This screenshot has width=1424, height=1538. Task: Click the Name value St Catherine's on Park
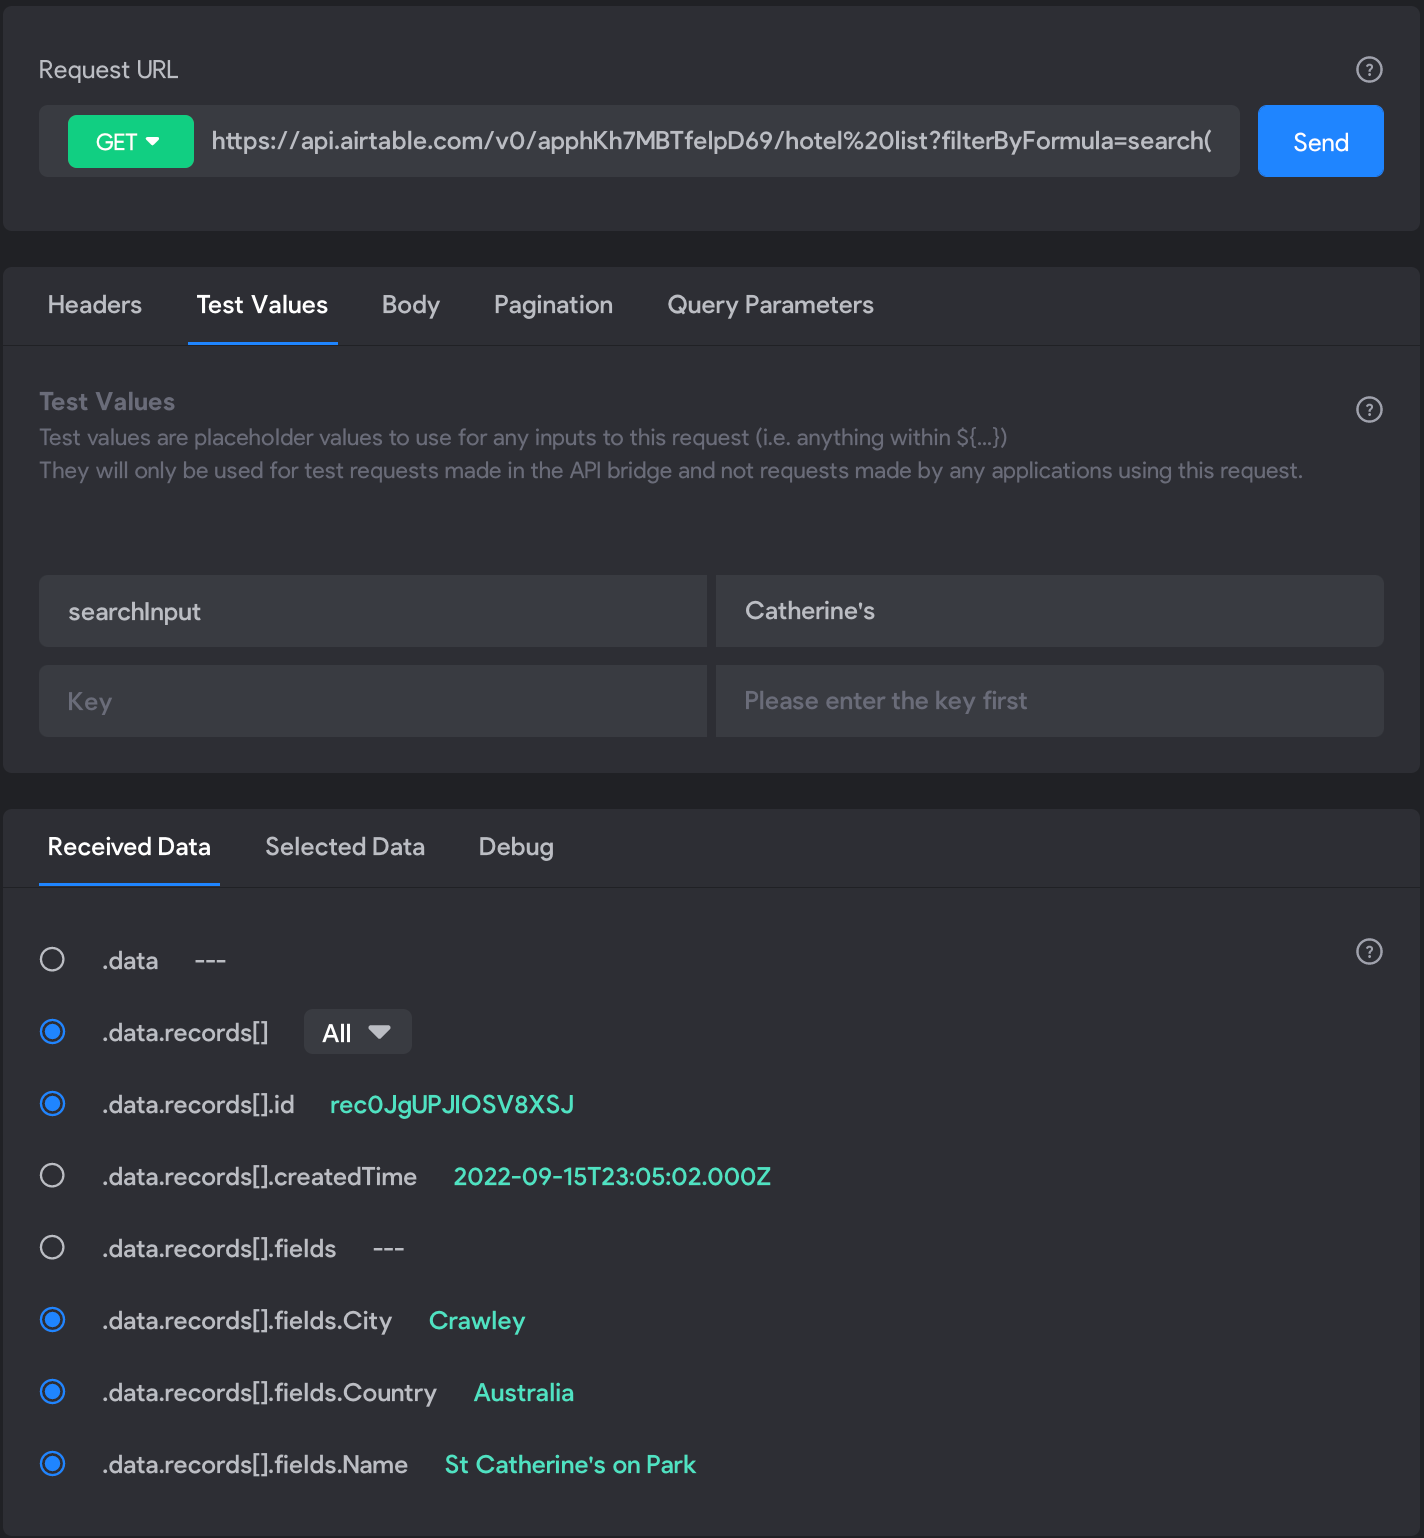point(570,1464)
